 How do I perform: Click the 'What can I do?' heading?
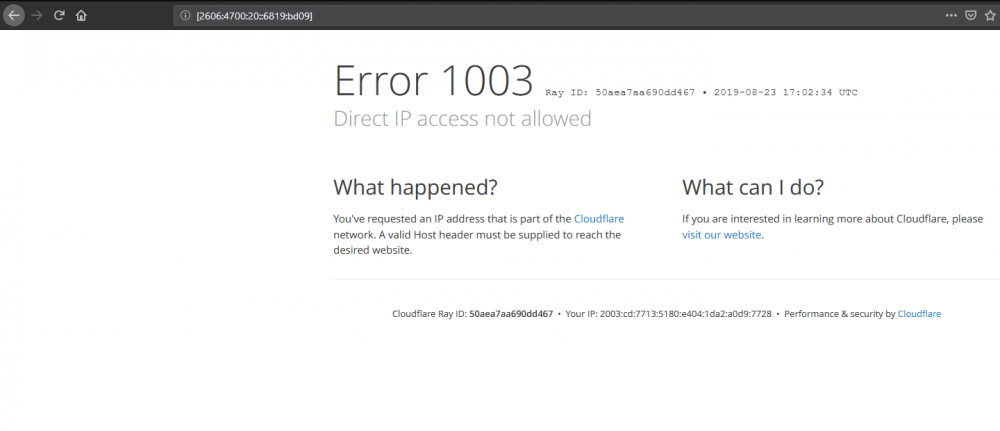(753, 187)
